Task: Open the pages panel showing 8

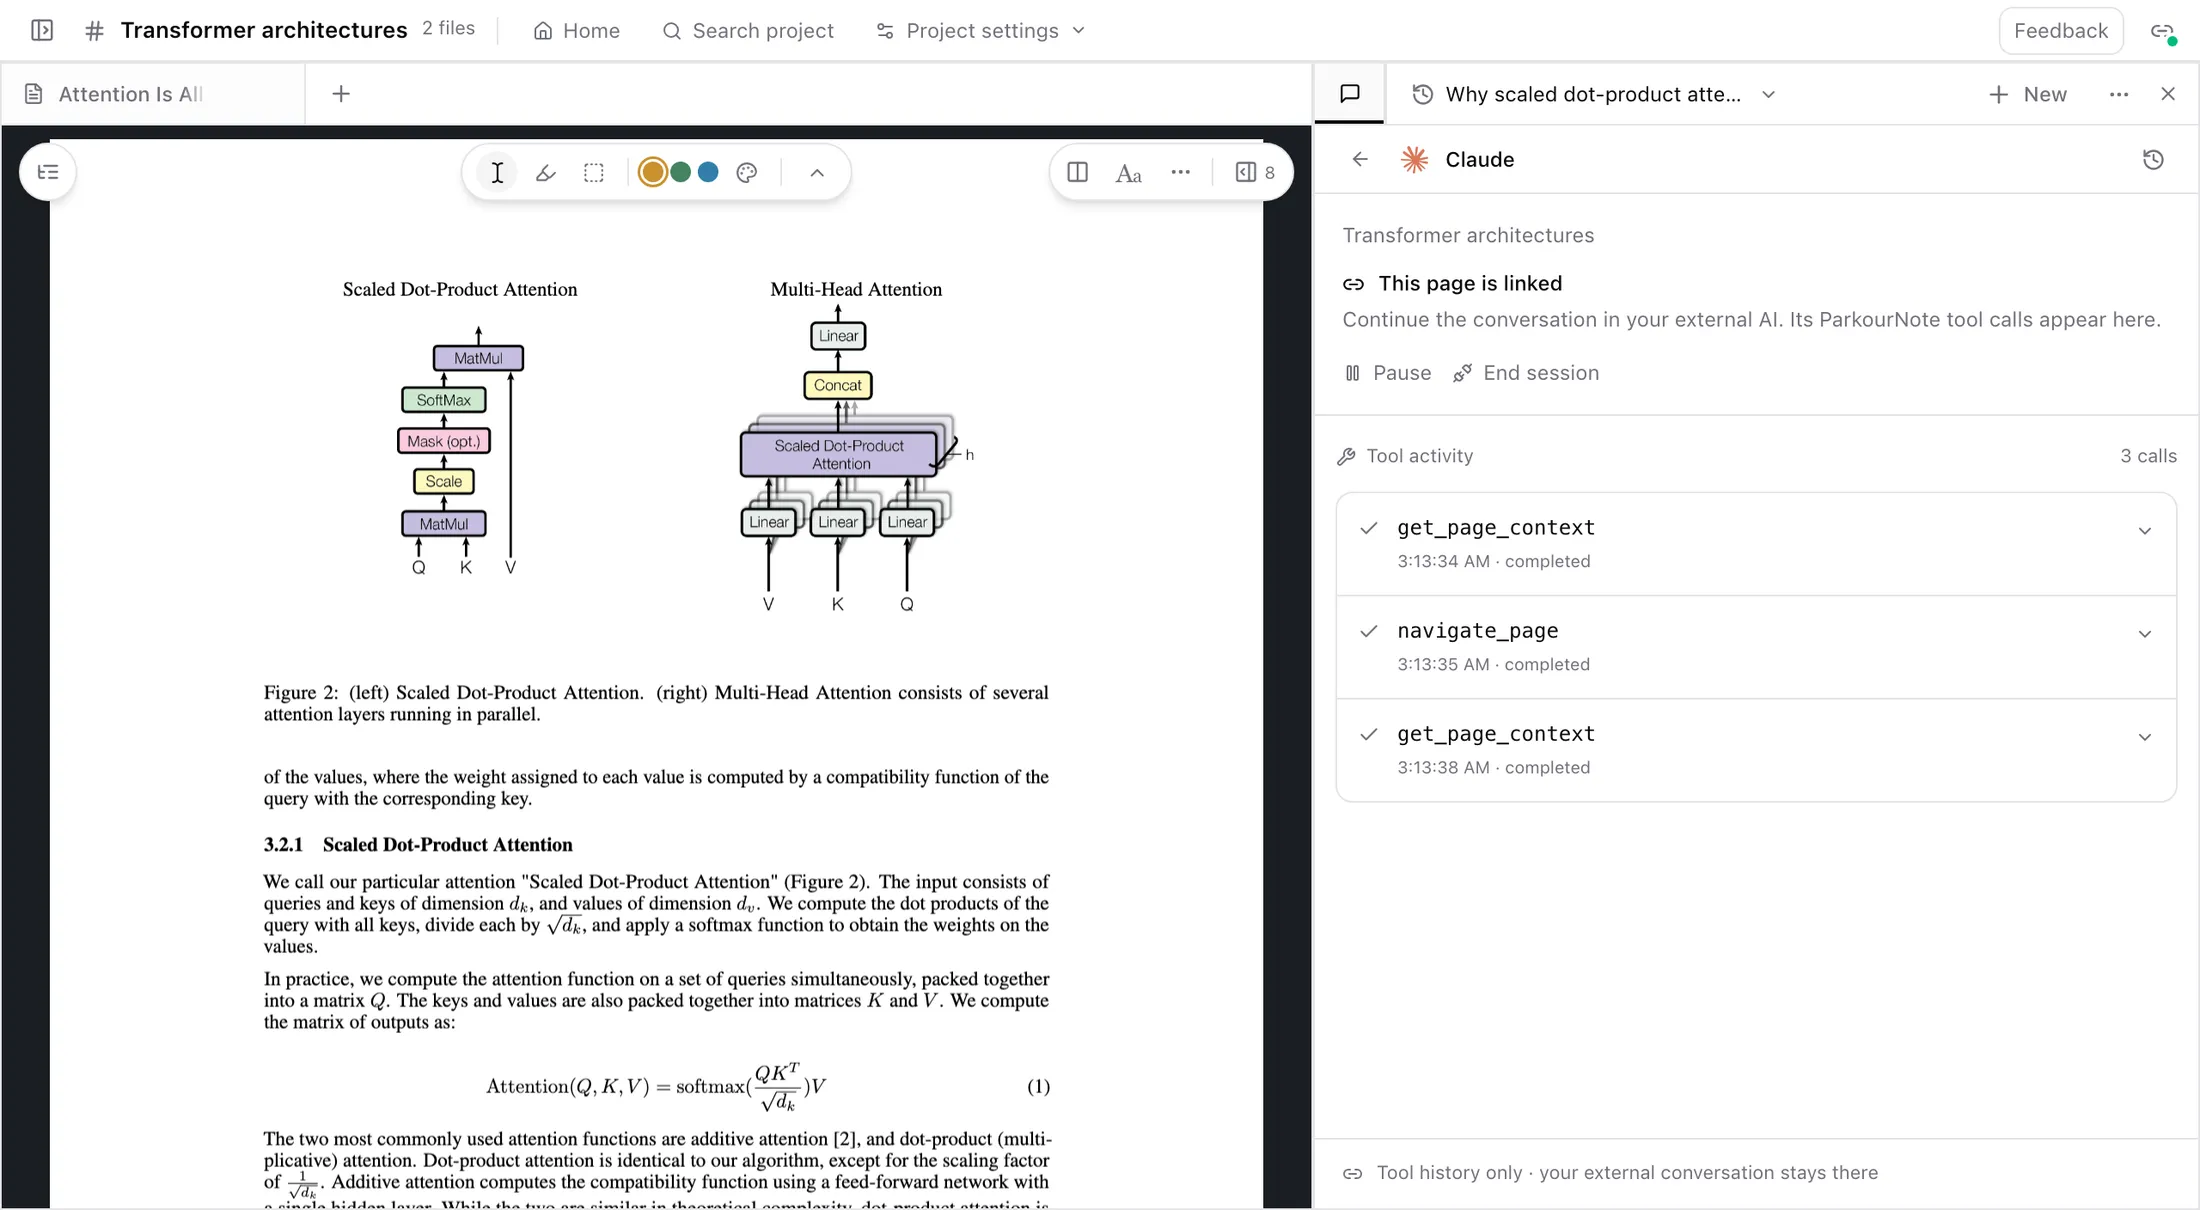Action: (1255, 172)
